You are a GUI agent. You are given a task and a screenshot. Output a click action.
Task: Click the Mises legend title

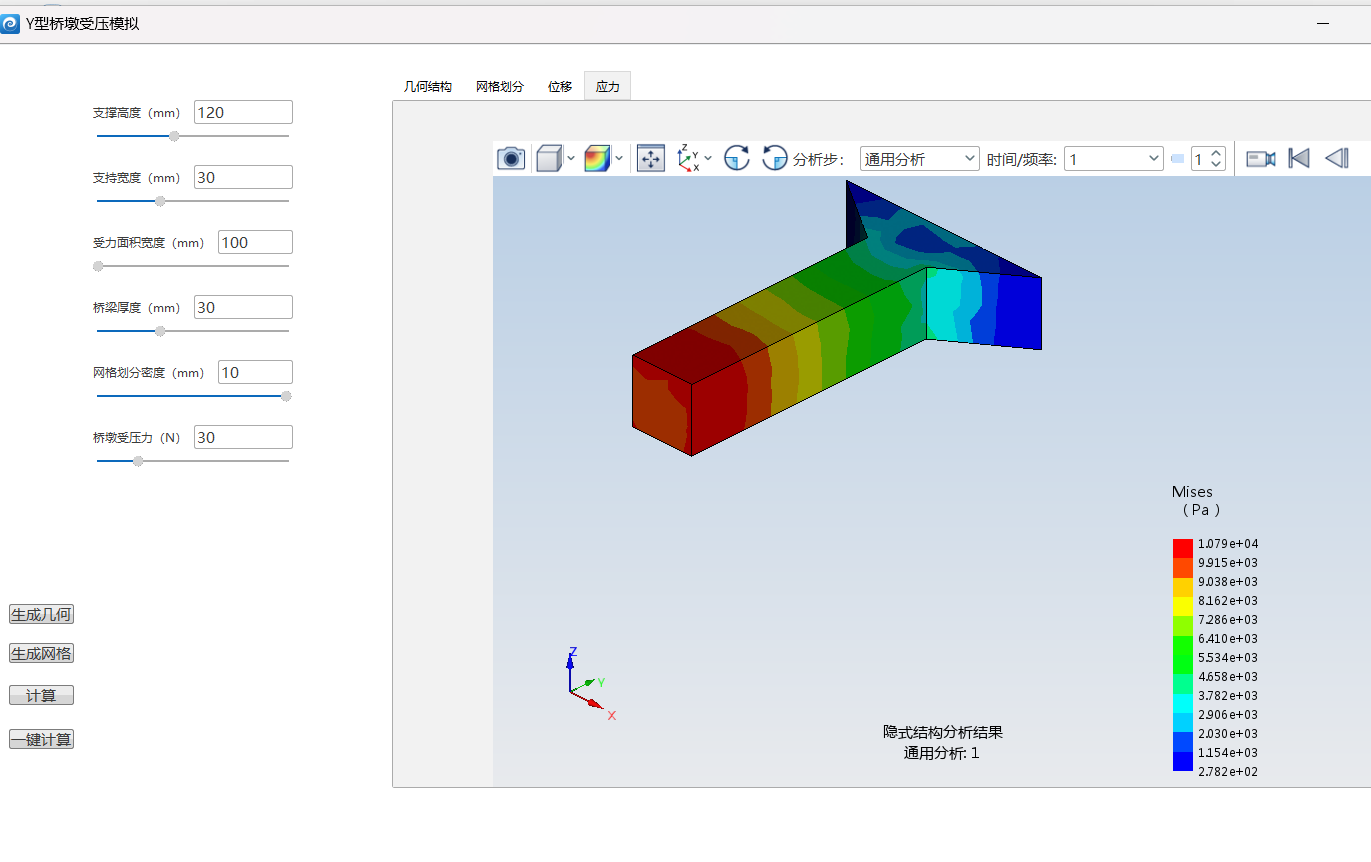click(1192, 491)
